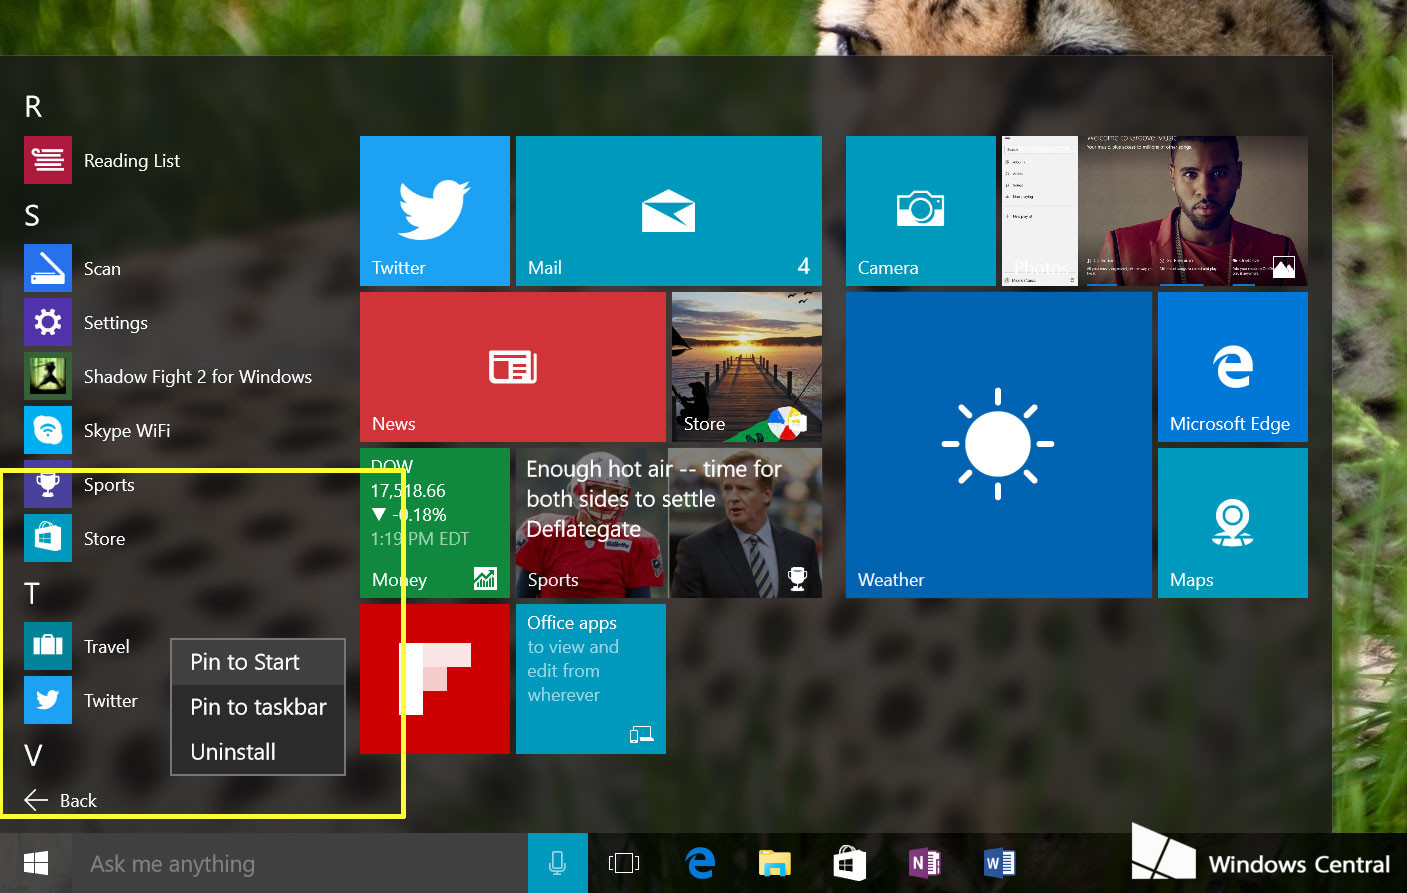The height and width of the screenshot is (893, 1407).
Task: Open the Twitter icon in the app list
Action: tap(48, 700)
